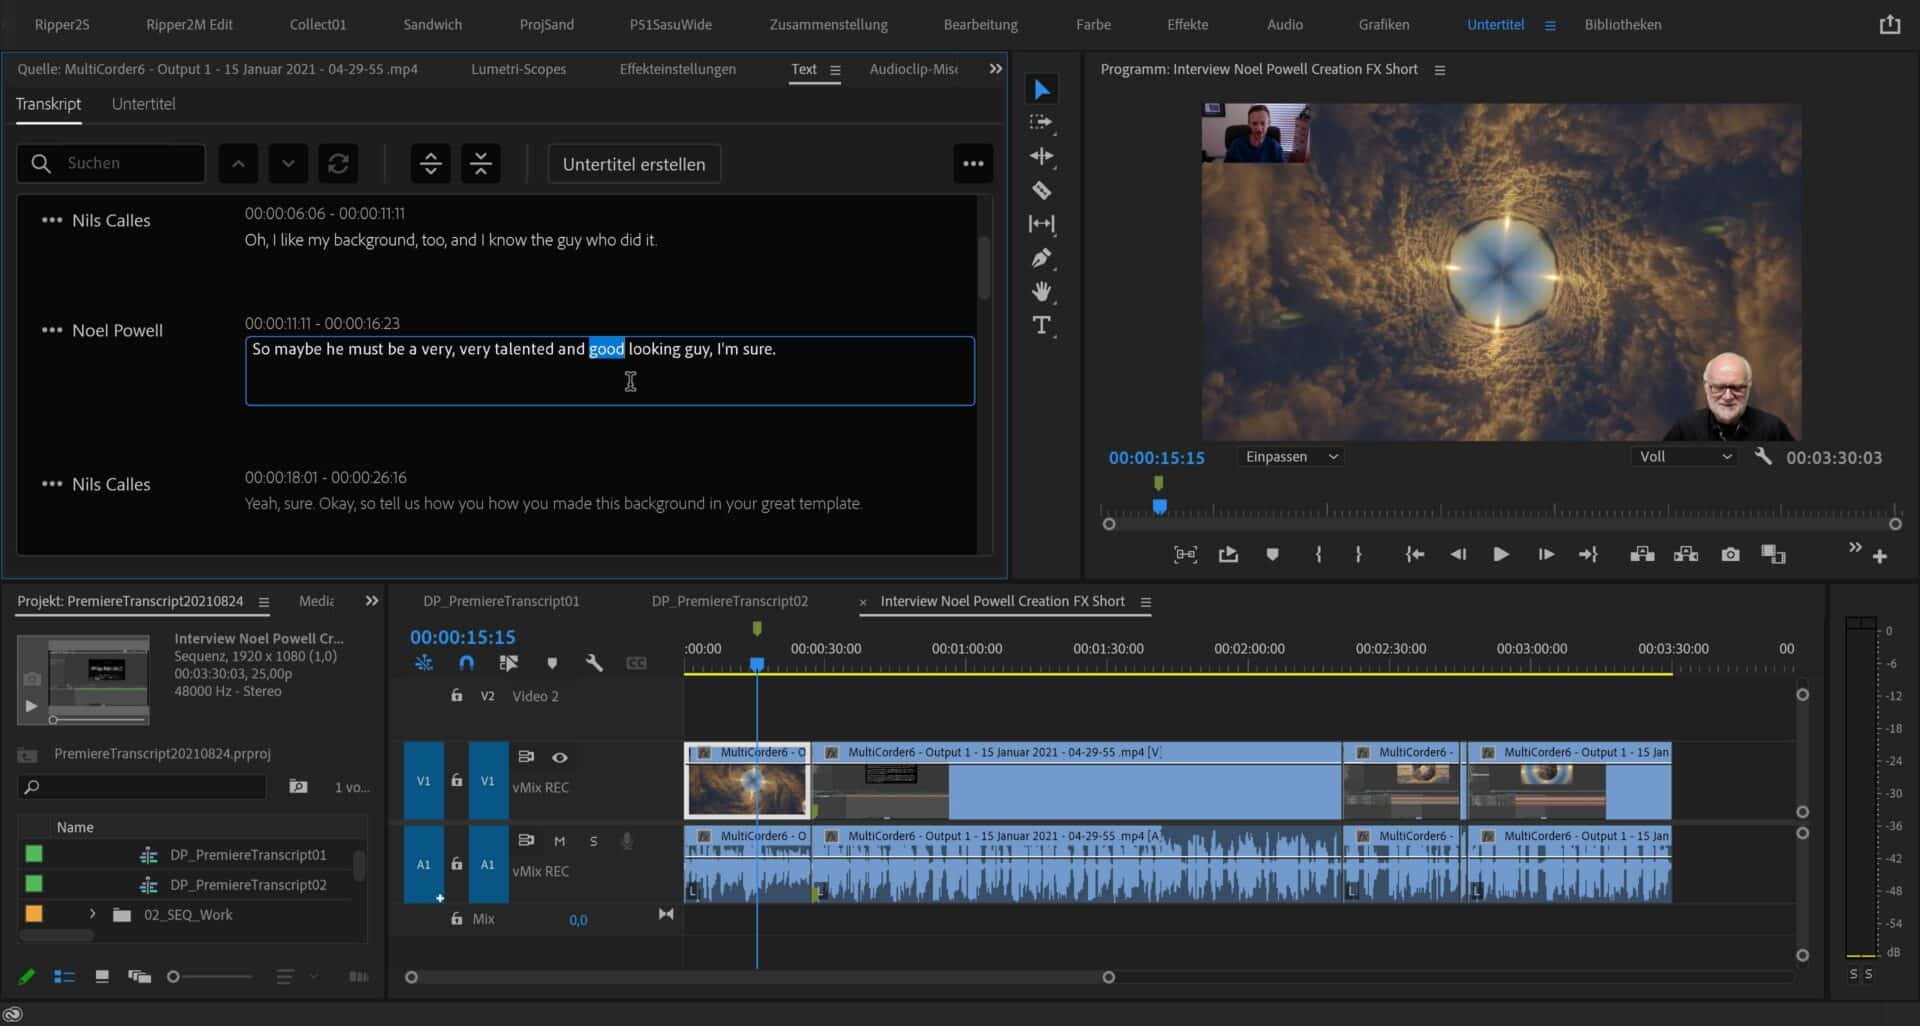This screenshot has width=1920, height=1026.
Task: Select the Selection tool
Action: (x=1042, y=89)
